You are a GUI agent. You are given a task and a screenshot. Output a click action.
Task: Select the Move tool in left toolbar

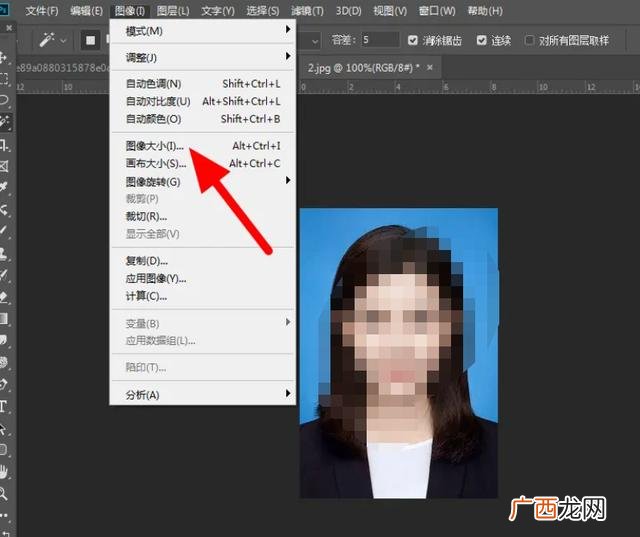point(3,57)
